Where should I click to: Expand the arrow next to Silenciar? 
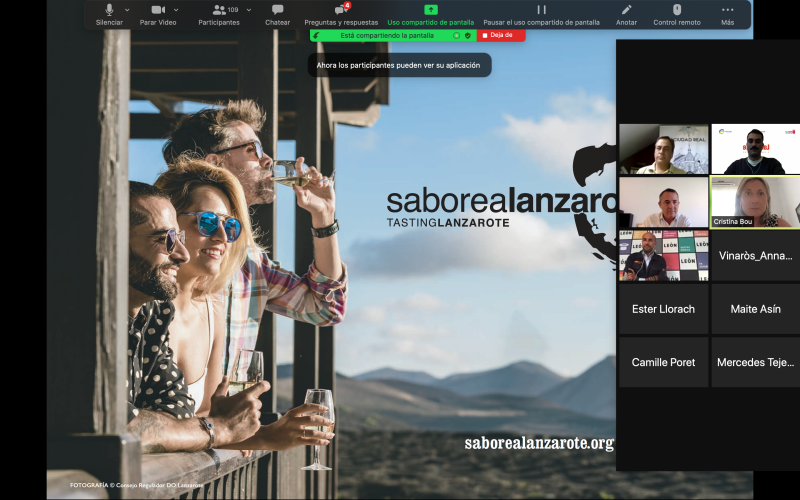127,10
